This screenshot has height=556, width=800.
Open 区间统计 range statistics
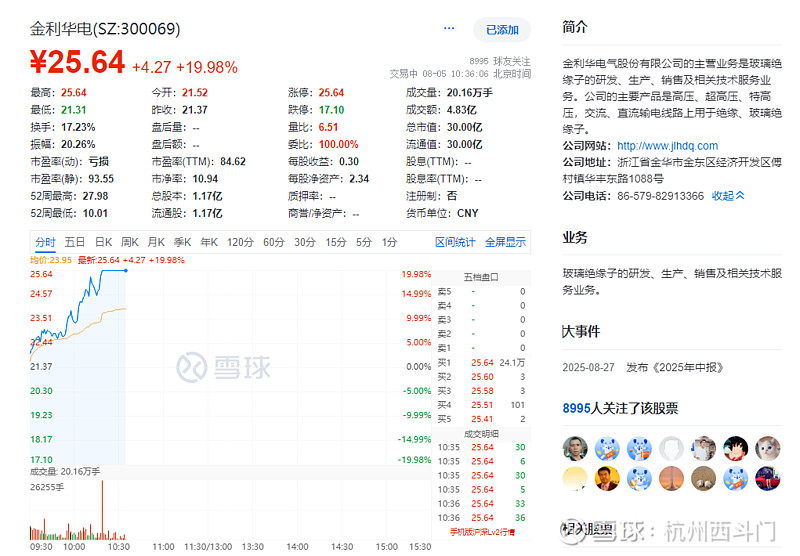tap(455, 242)
